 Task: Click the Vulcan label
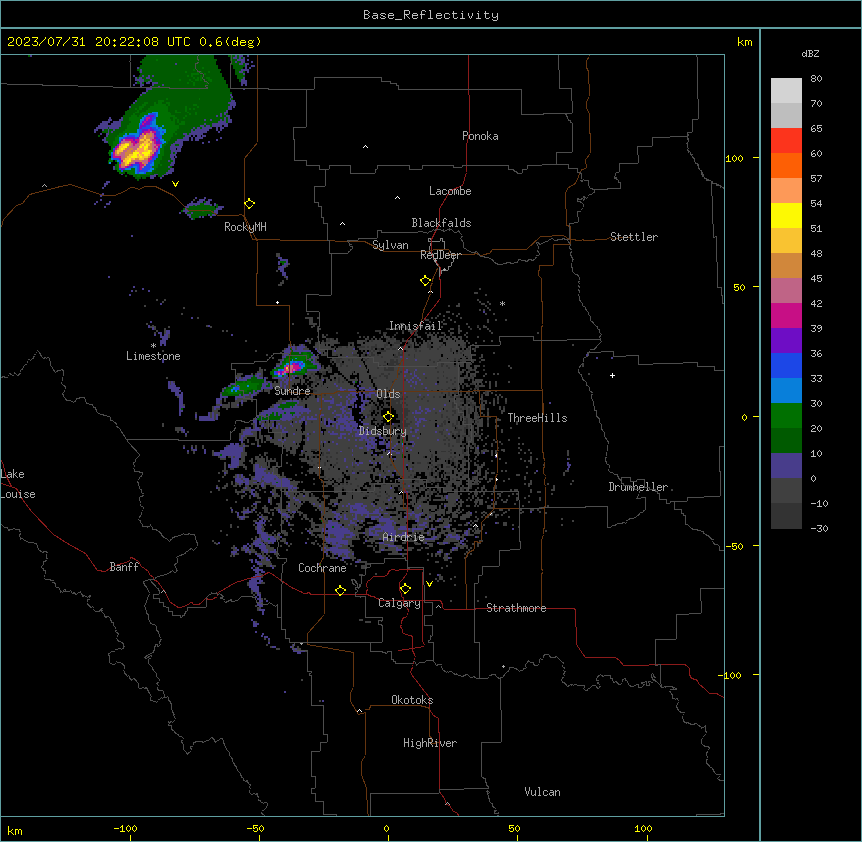coord(542,792)
